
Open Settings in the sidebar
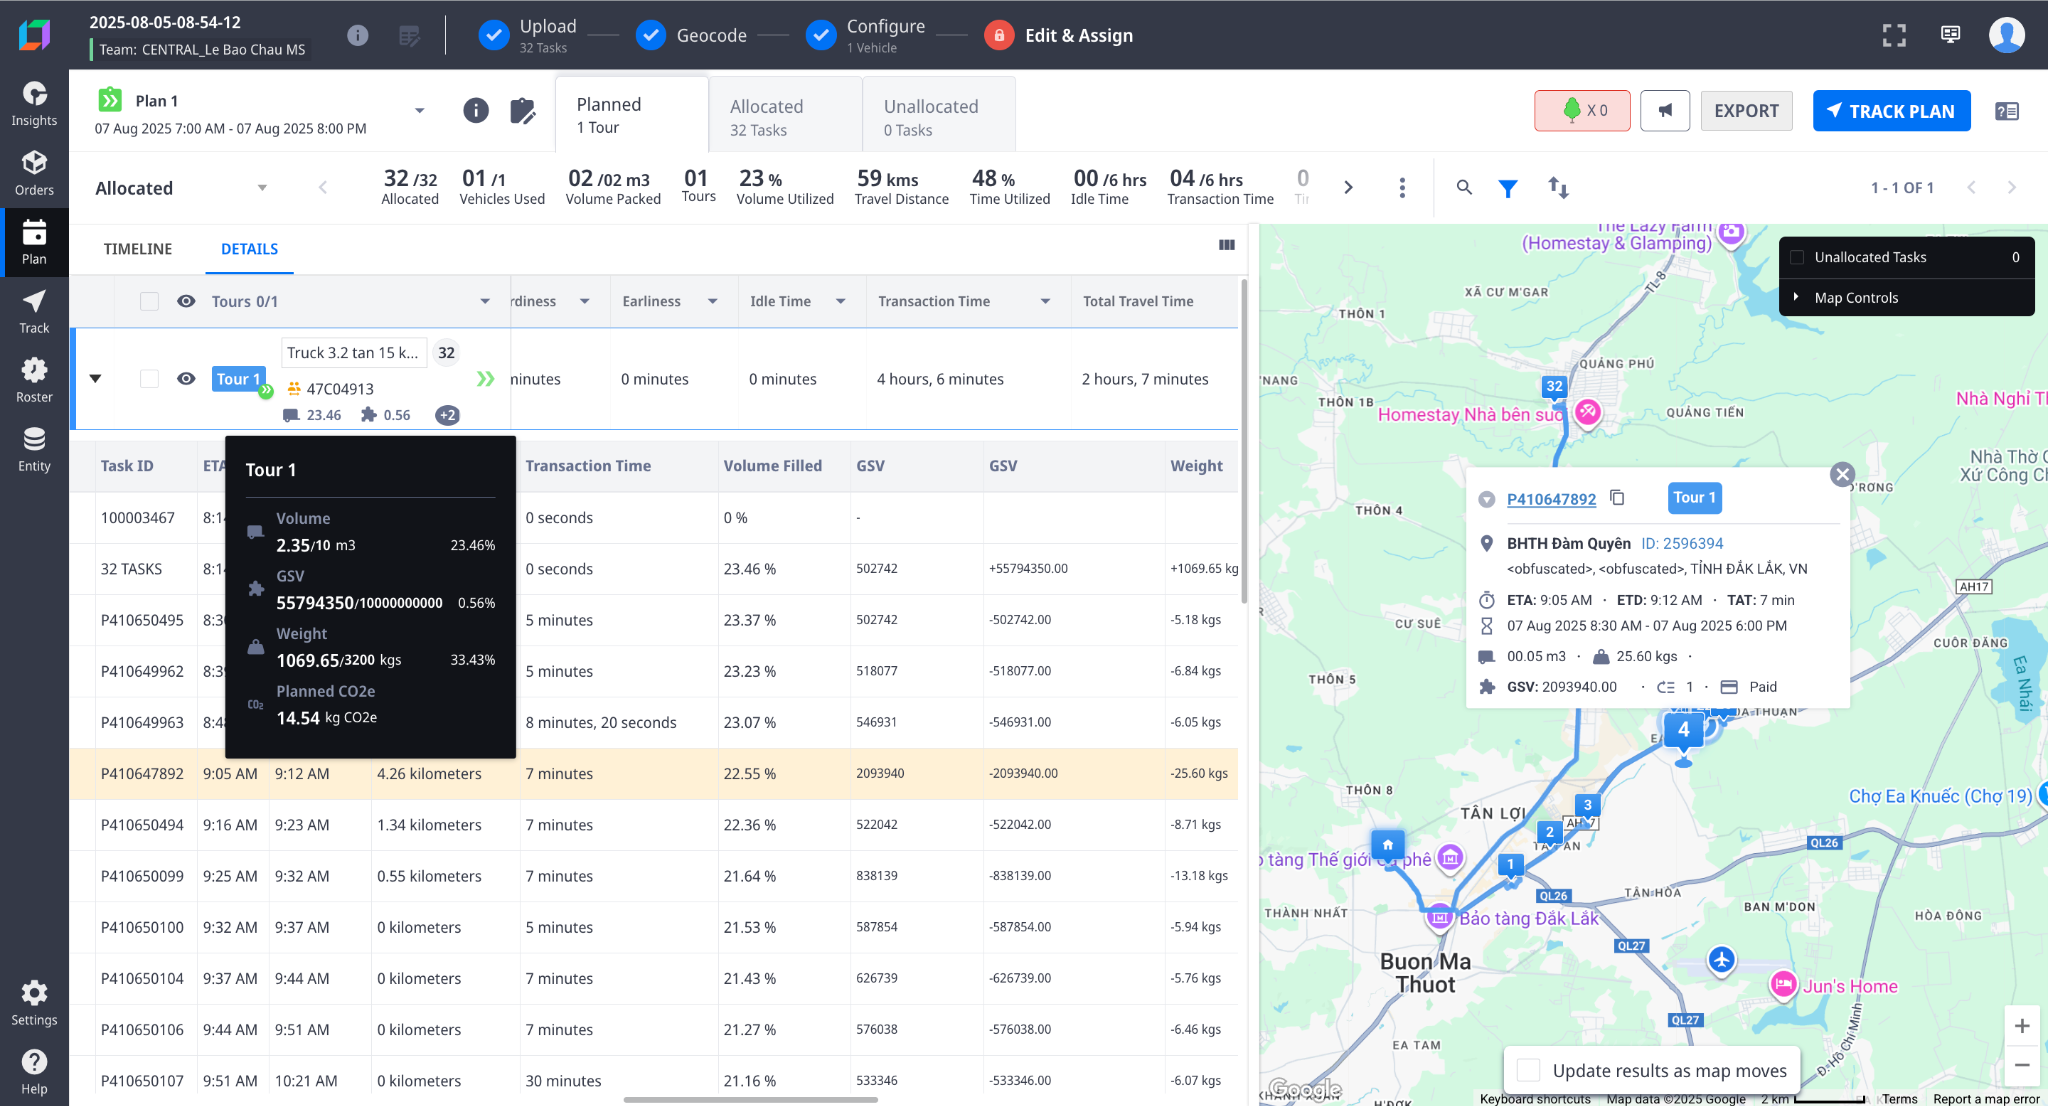click(x=34, y=1003)
